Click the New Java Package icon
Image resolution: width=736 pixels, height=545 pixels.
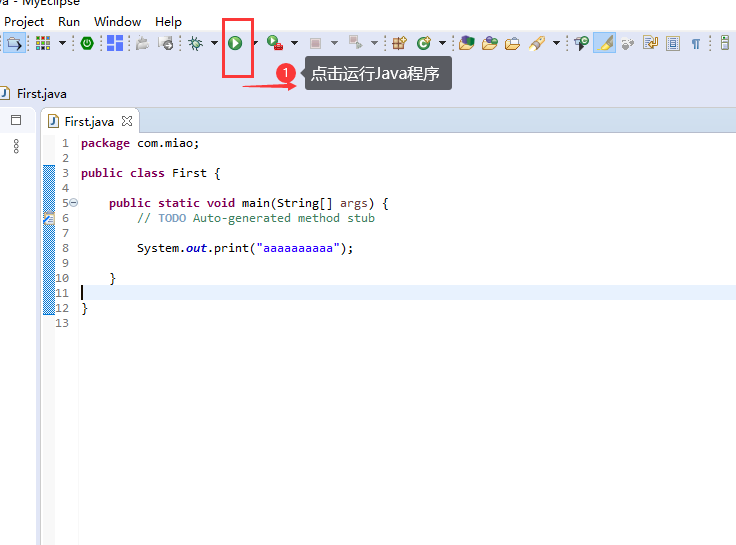pyautogui.click(x=399, y=43)
